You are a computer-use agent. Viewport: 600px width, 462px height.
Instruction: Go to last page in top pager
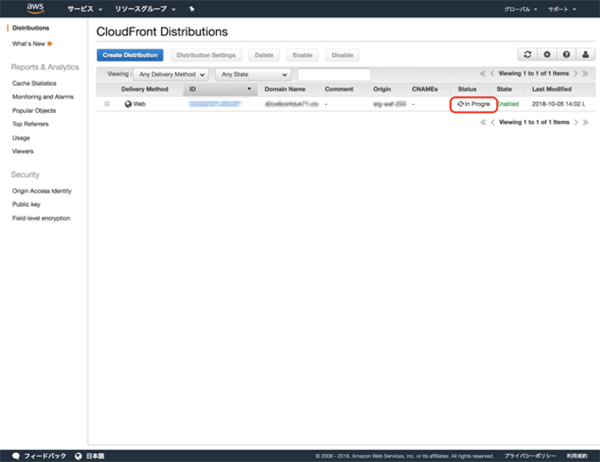(x=585, y=73)
